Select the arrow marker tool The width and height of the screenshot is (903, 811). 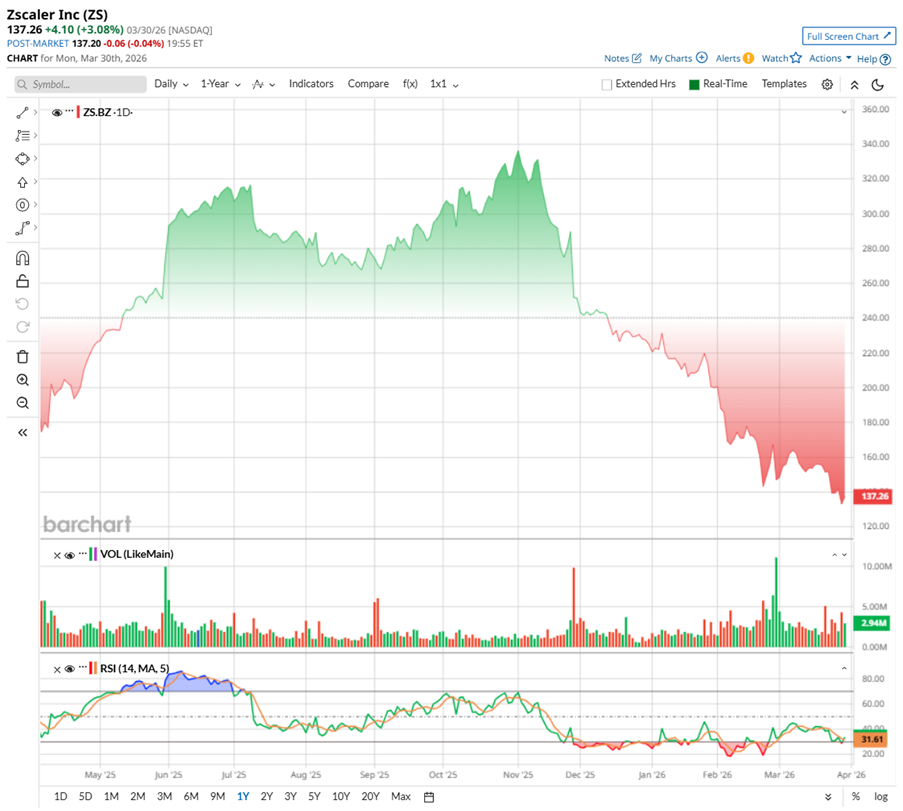point(22,182)
